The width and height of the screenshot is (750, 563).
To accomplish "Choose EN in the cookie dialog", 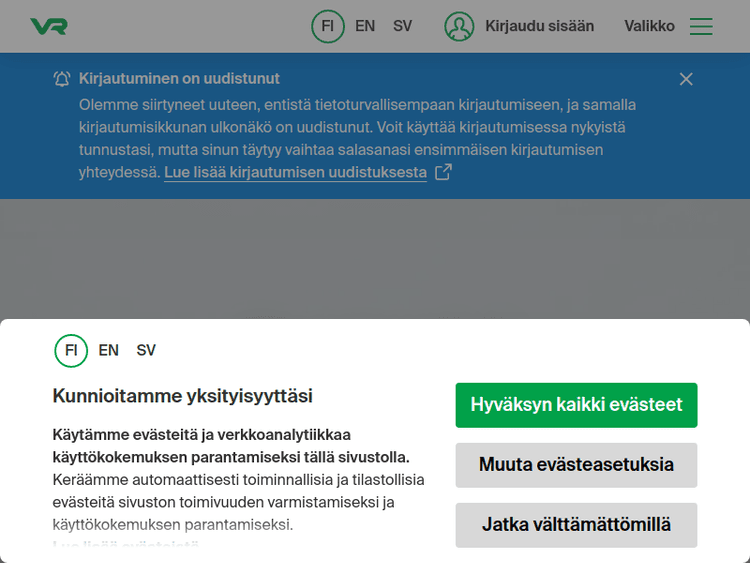I will (x=109, y=351).
